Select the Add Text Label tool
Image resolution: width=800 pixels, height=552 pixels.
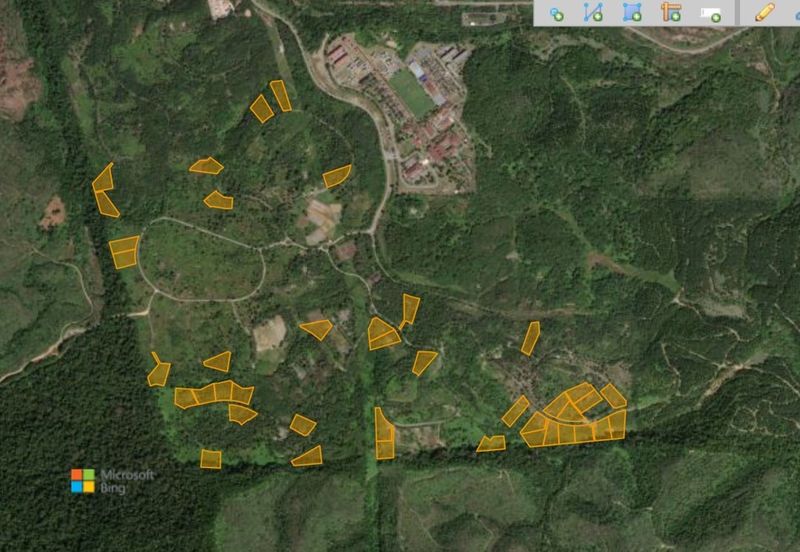pos(711,13)
